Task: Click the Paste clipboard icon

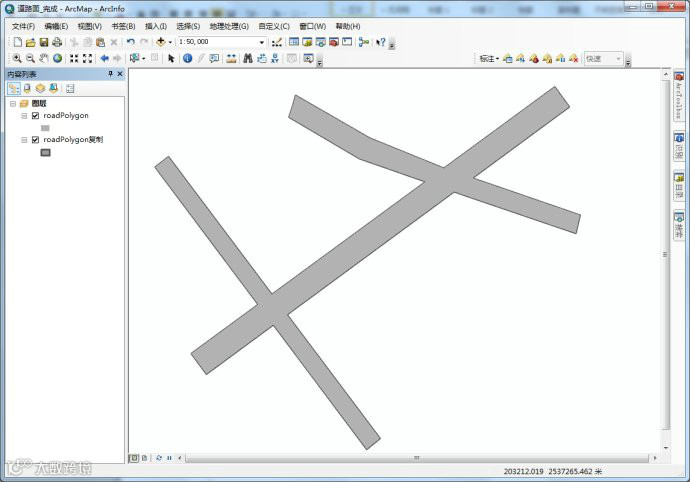Action: [100, 42]
